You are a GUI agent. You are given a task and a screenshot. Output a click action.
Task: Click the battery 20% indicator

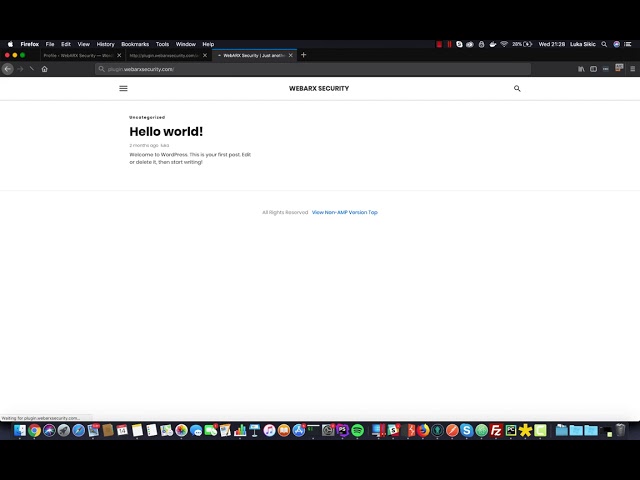[x=522, y=44]
